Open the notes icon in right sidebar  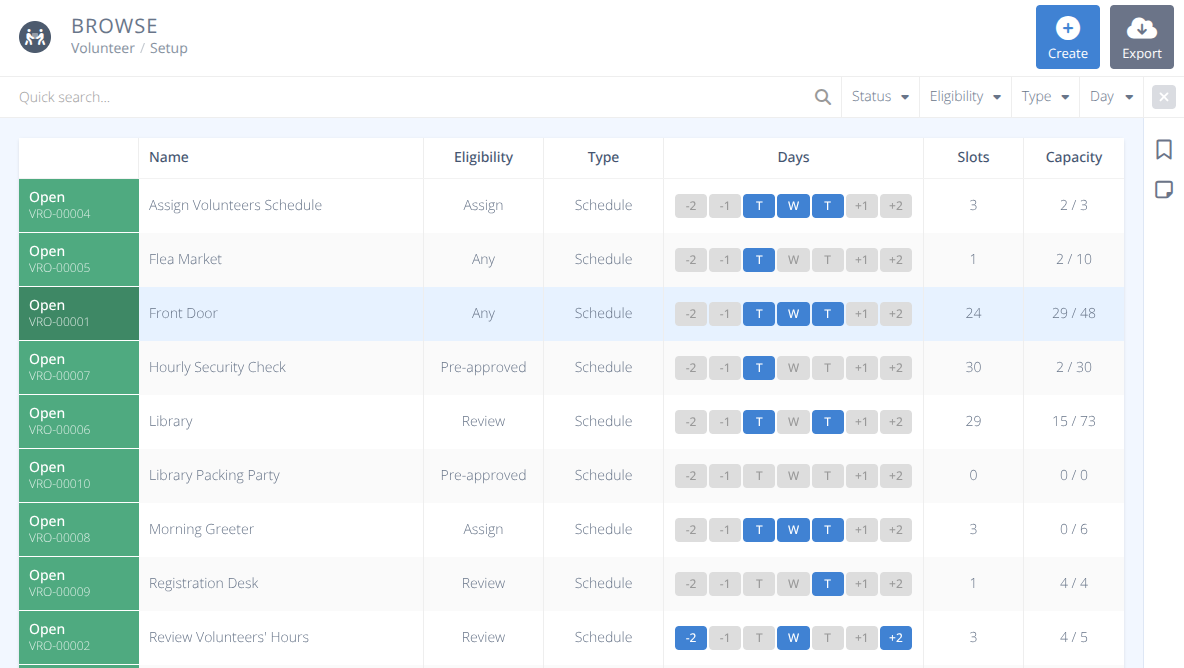click(x=1163, y=190)
